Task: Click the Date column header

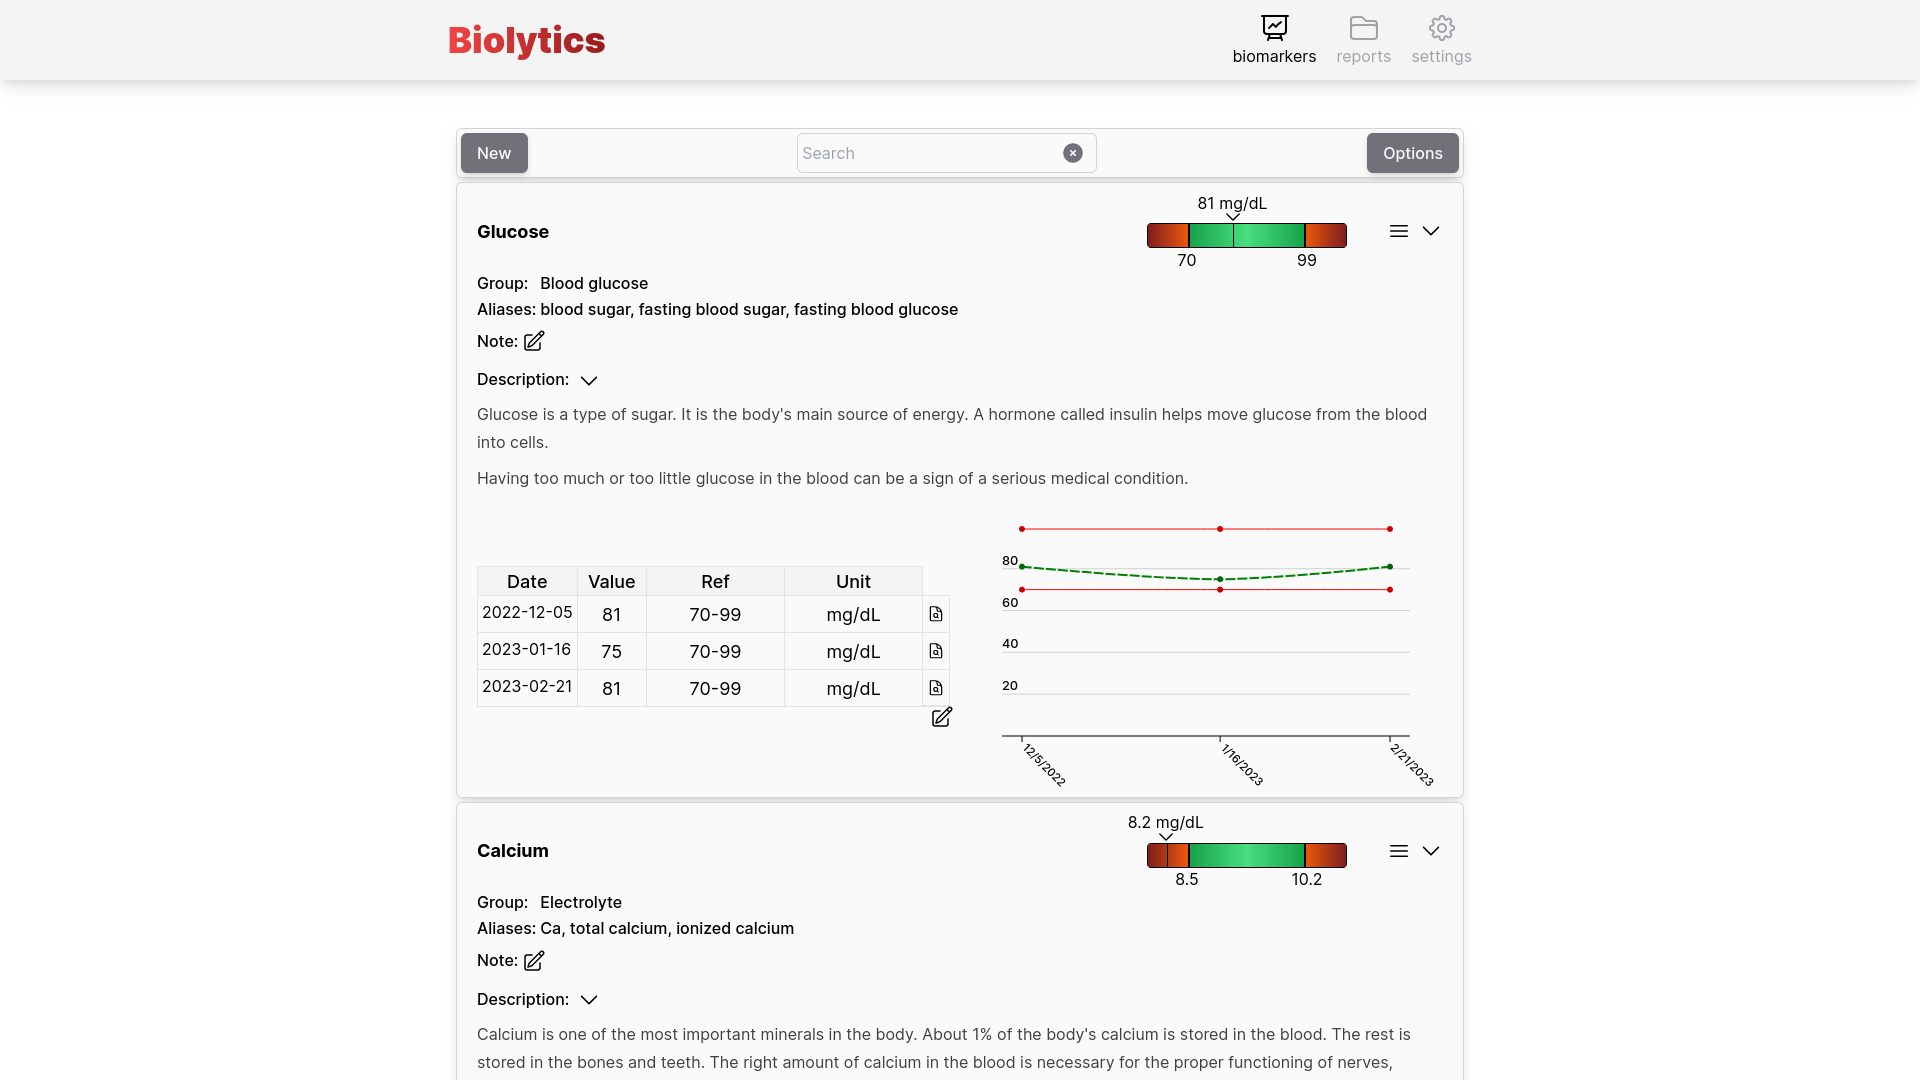Action: [x=527, y=582]
